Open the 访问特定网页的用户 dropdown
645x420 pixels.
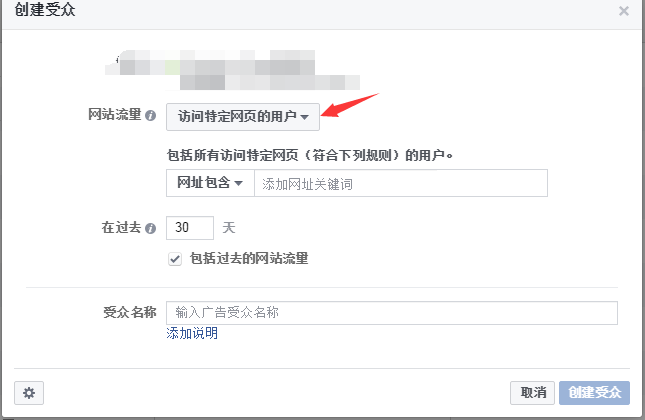tap(243, 117)
